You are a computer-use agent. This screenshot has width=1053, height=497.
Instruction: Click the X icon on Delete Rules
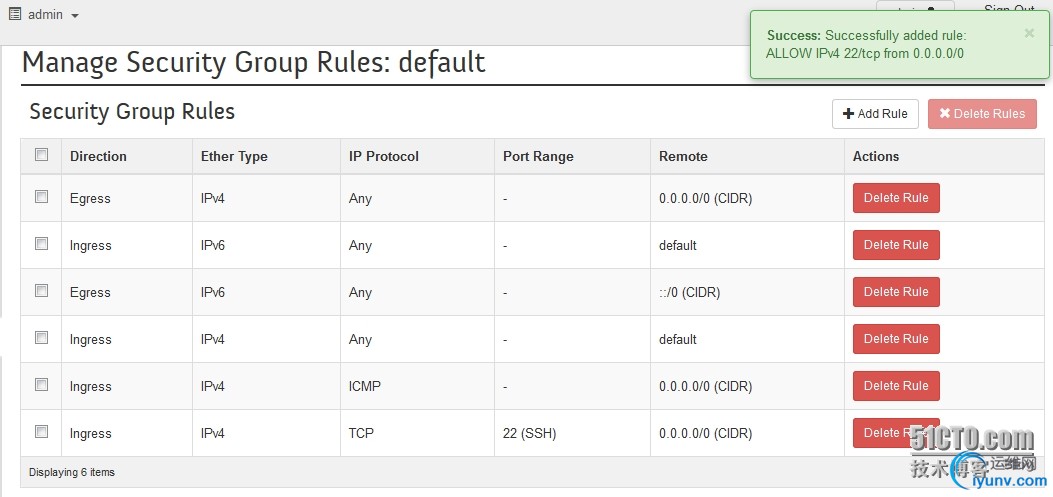945,114
